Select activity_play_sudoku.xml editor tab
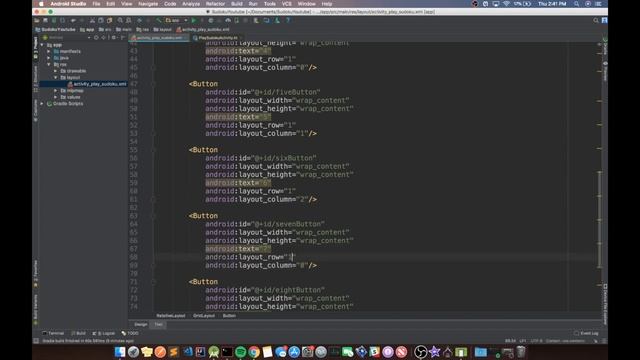 pyautogui.click(x=159, y=38)
